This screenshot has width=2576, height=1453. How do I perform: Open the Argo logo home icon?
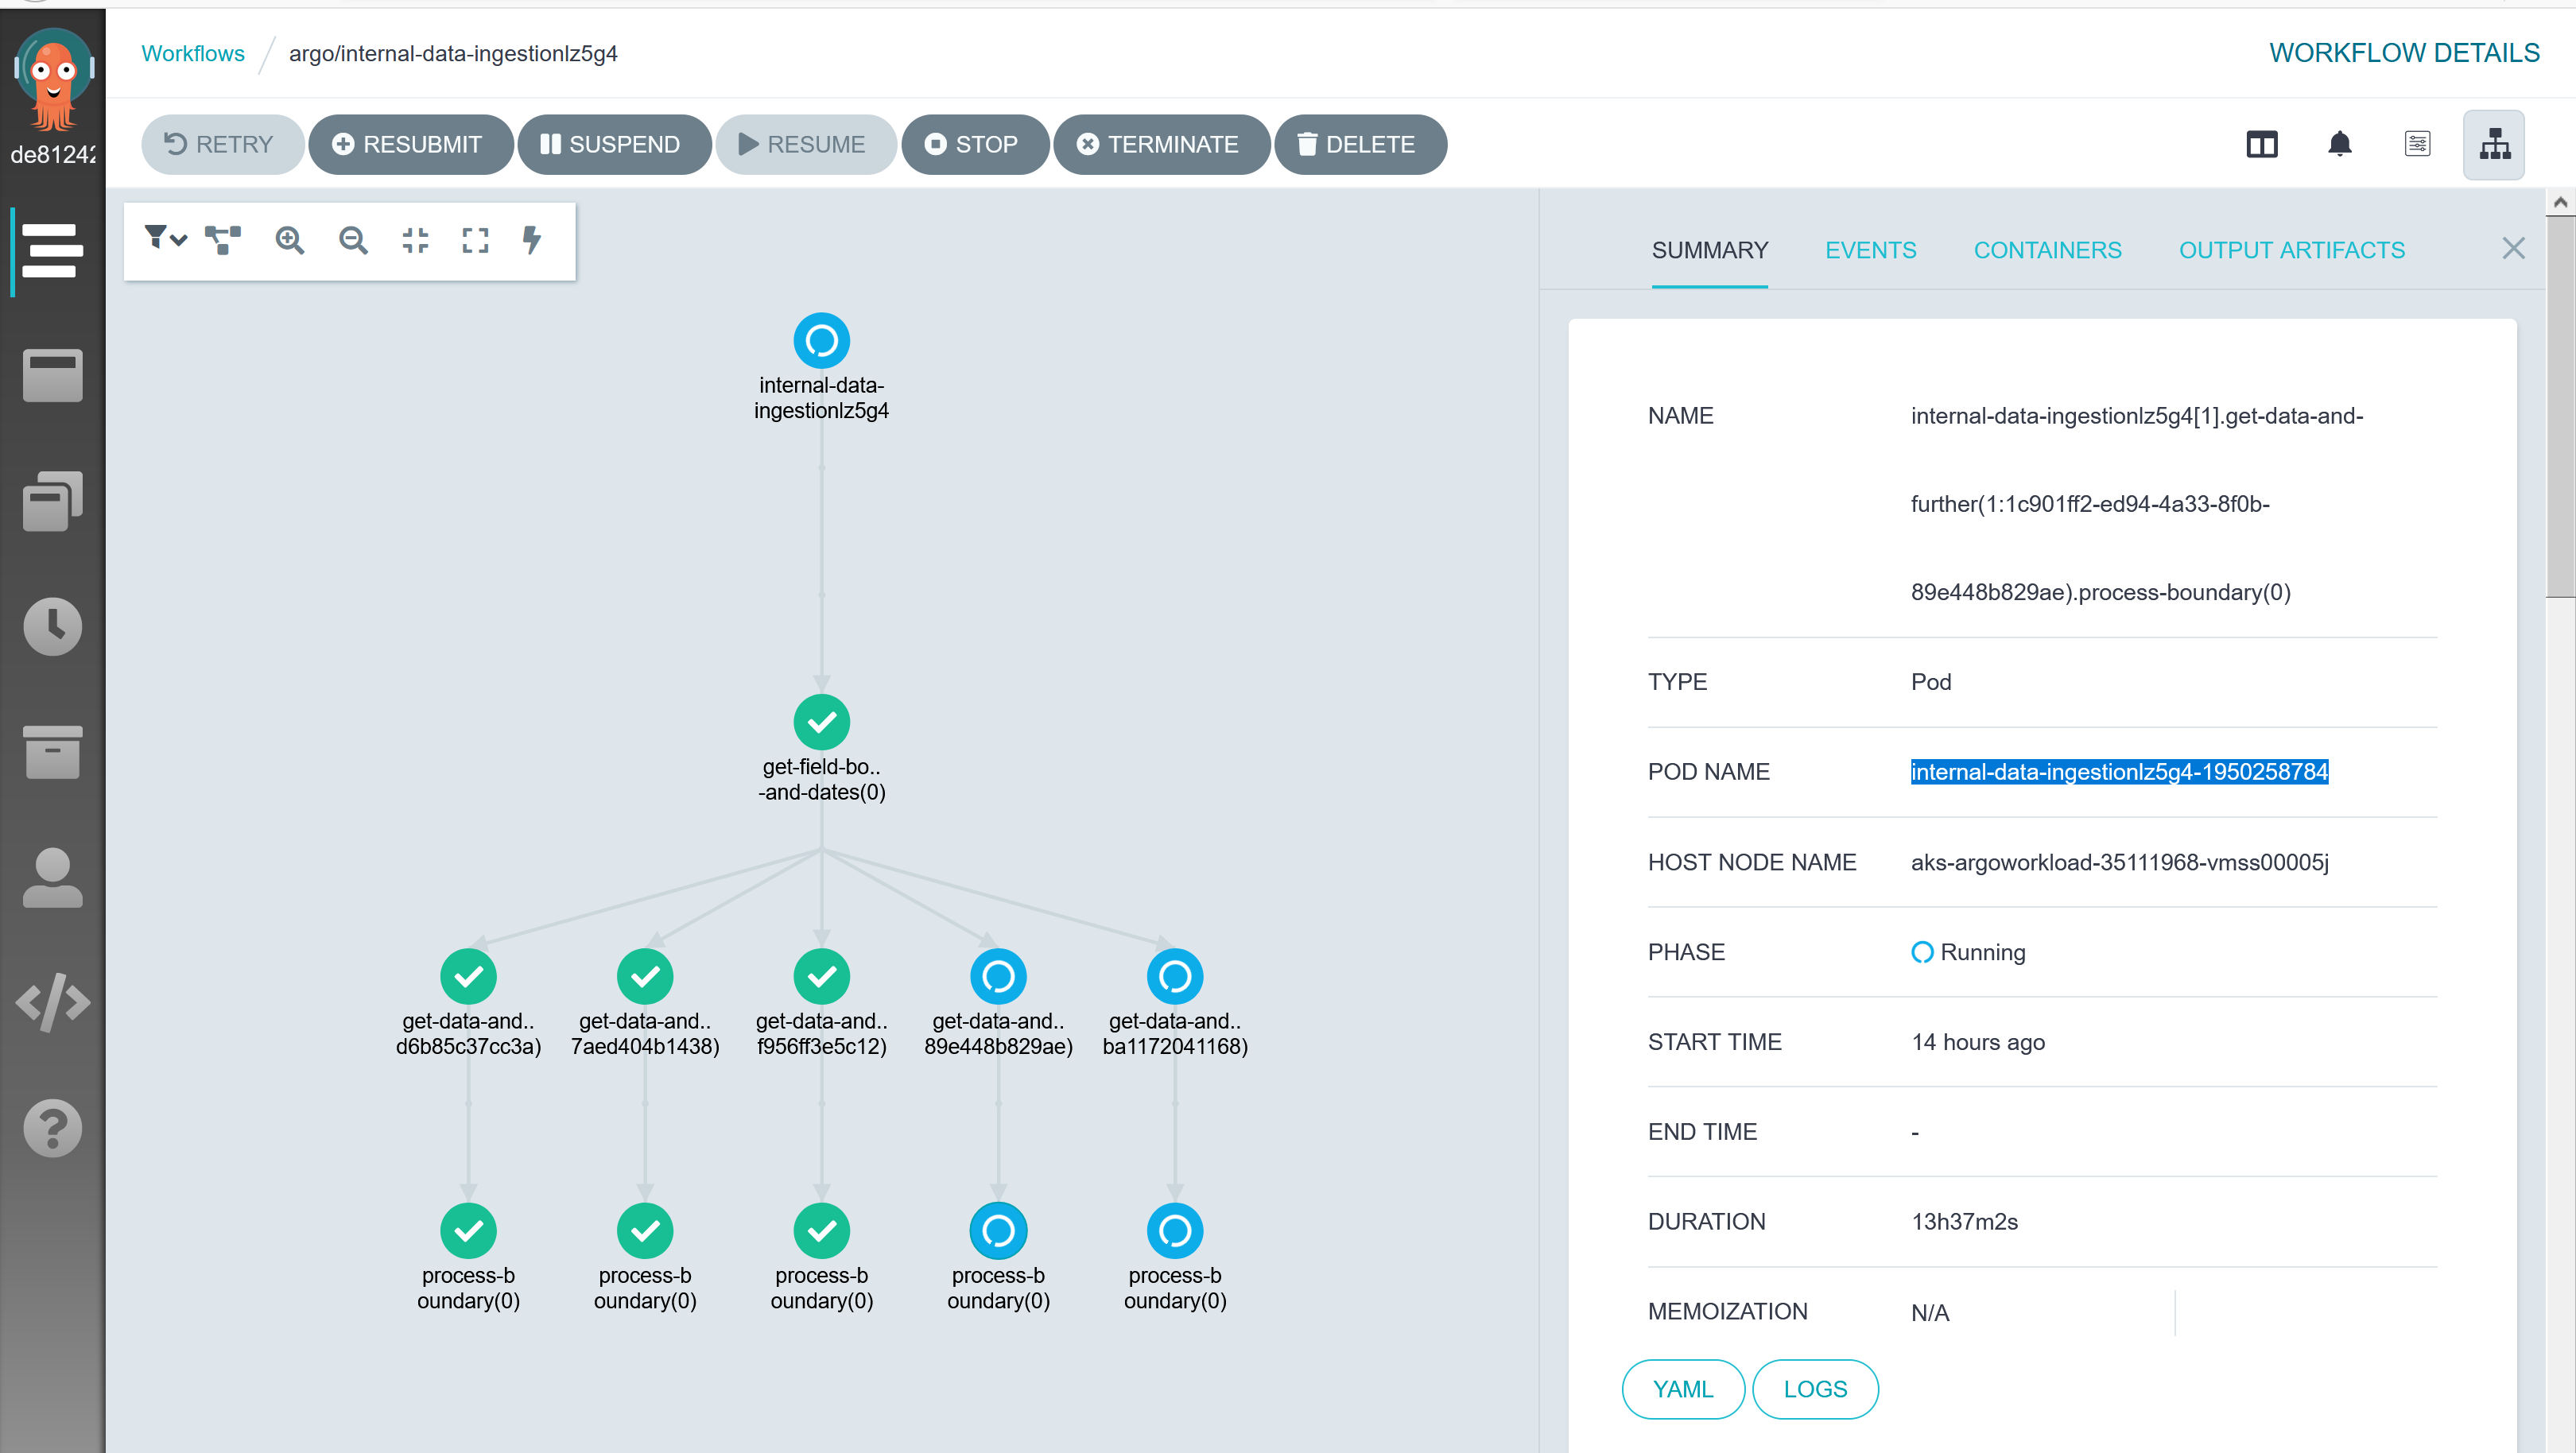pos(53,80)
